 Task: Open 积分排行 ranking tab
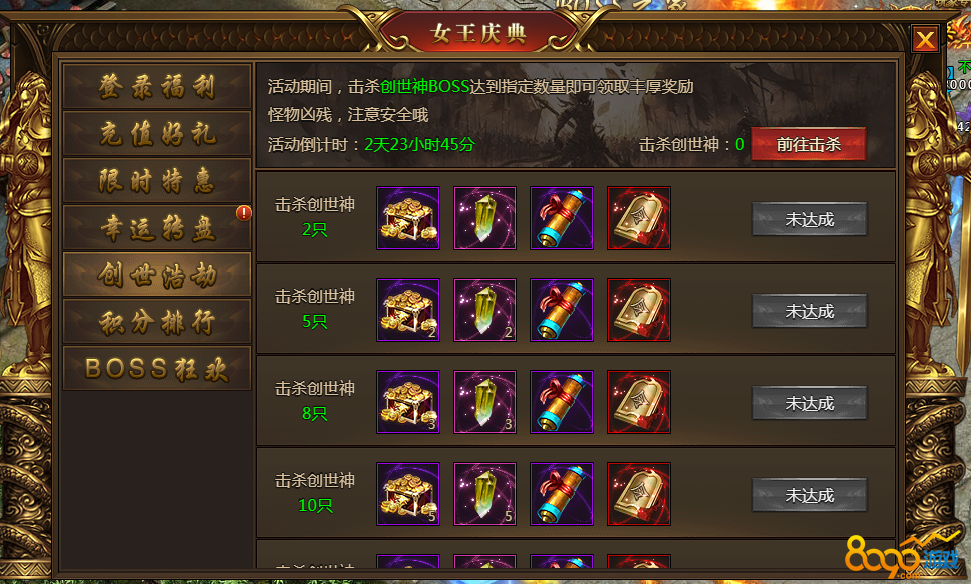tap(157, 321)
